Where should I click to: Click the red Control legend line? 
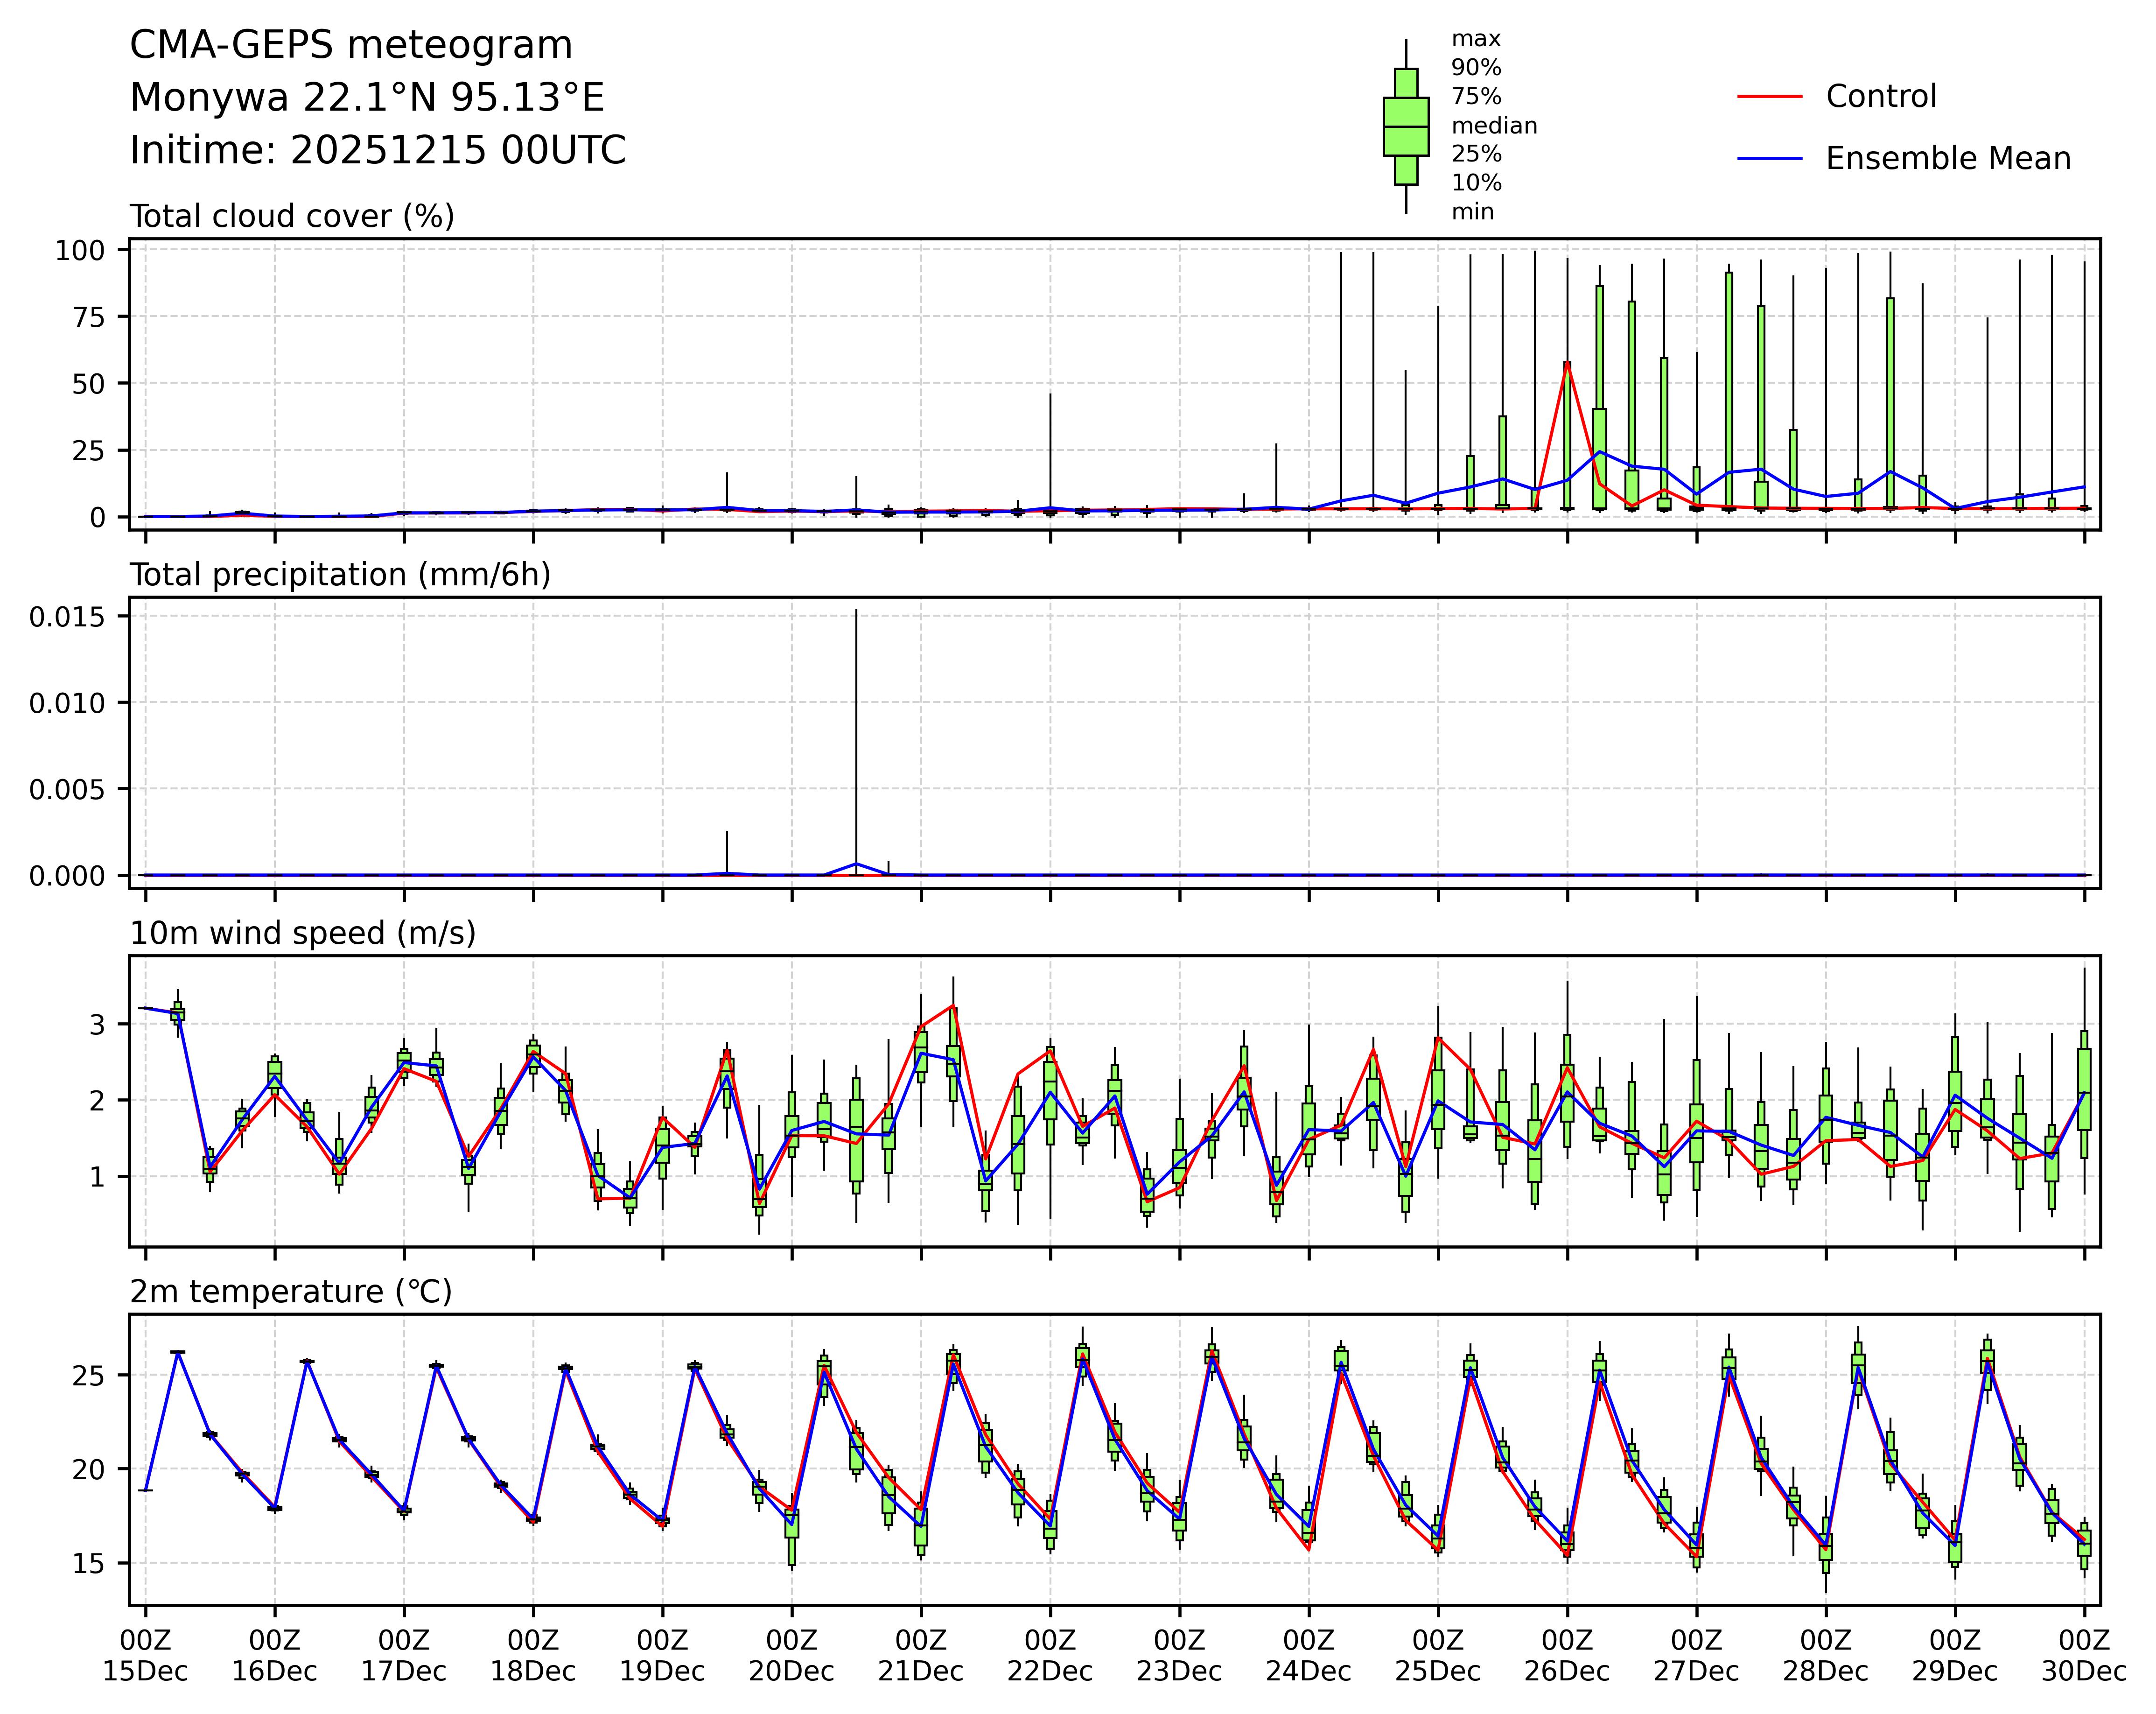click(x=1769, y=97)
